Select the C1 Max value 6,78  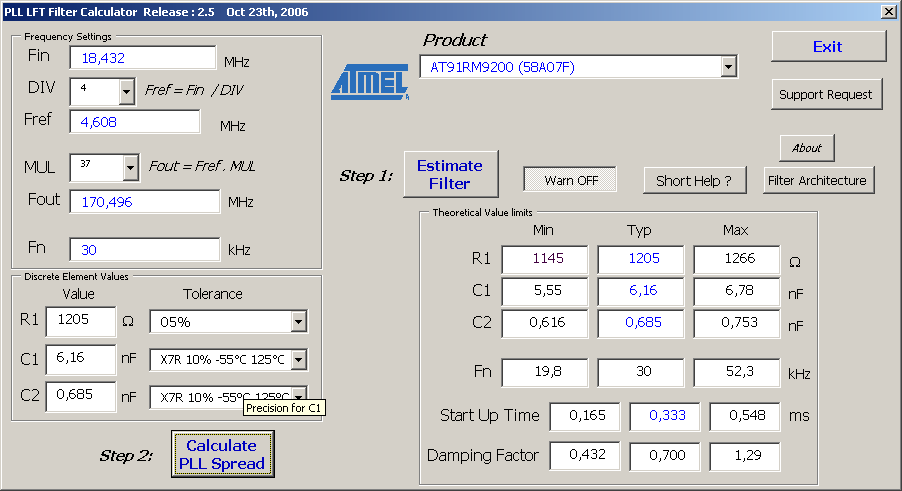tap(737, 291)
